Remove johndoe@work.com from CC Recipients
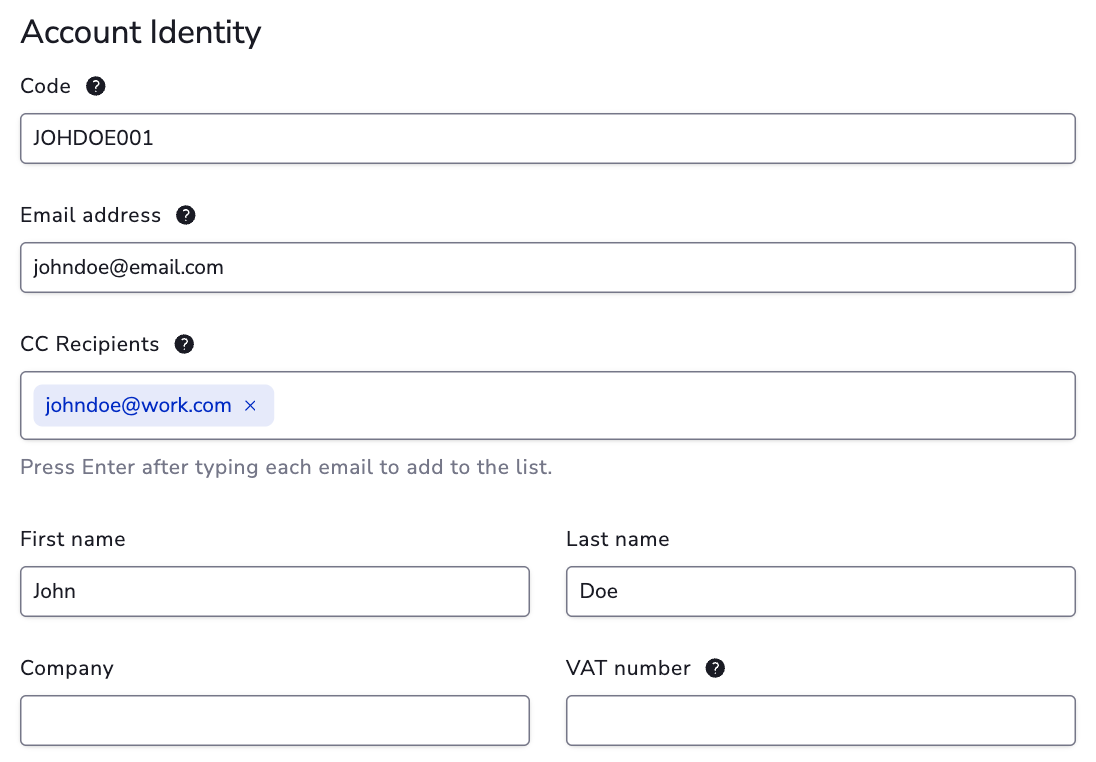The image size is (1096, 762). [250, 405]
